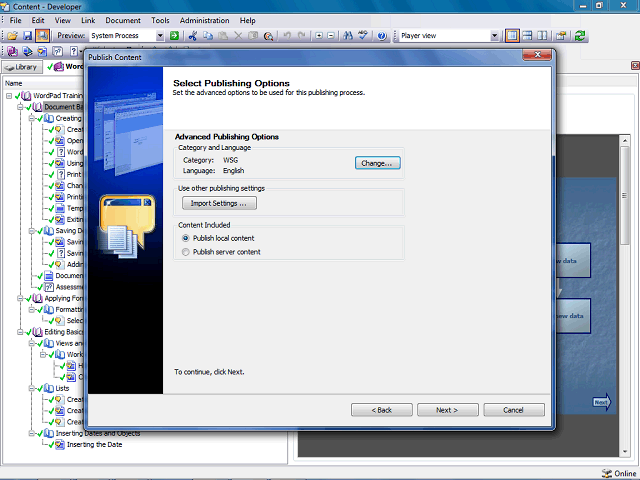Viewport: 640px width, 480px height.
Task: Click the Expand All plus icon
Action: pyautogui.click(x=319, y=36)
